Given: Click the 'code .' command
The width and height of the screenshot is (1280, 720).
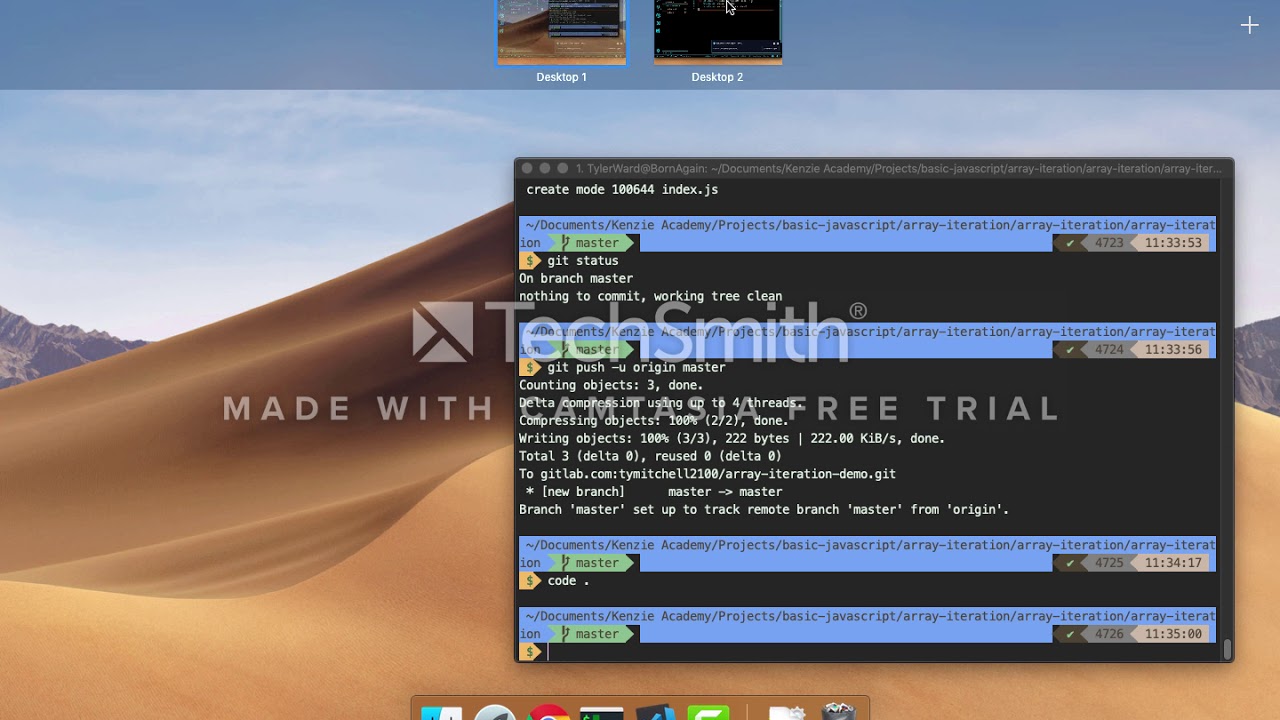Looking at the screenshot, I should click(568, 581).
